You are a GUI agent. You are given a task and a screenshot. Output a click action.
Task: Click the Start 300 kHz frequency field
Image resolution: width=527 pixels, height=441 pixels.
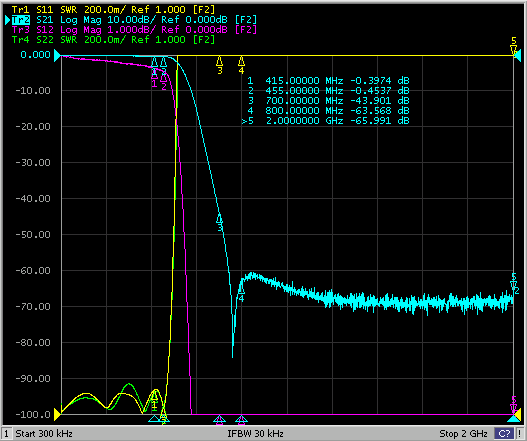(x=44, y=433)
